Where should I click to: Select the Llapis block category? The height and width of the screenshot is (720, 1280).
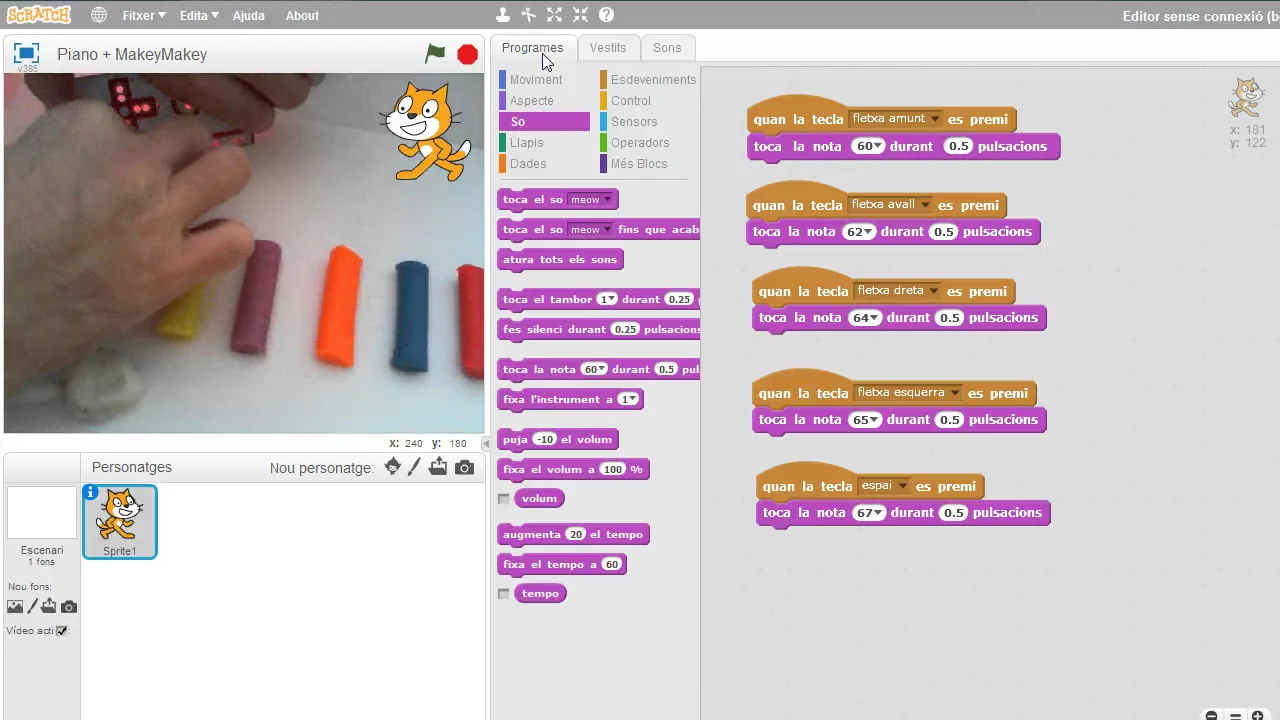pos(544,143)
